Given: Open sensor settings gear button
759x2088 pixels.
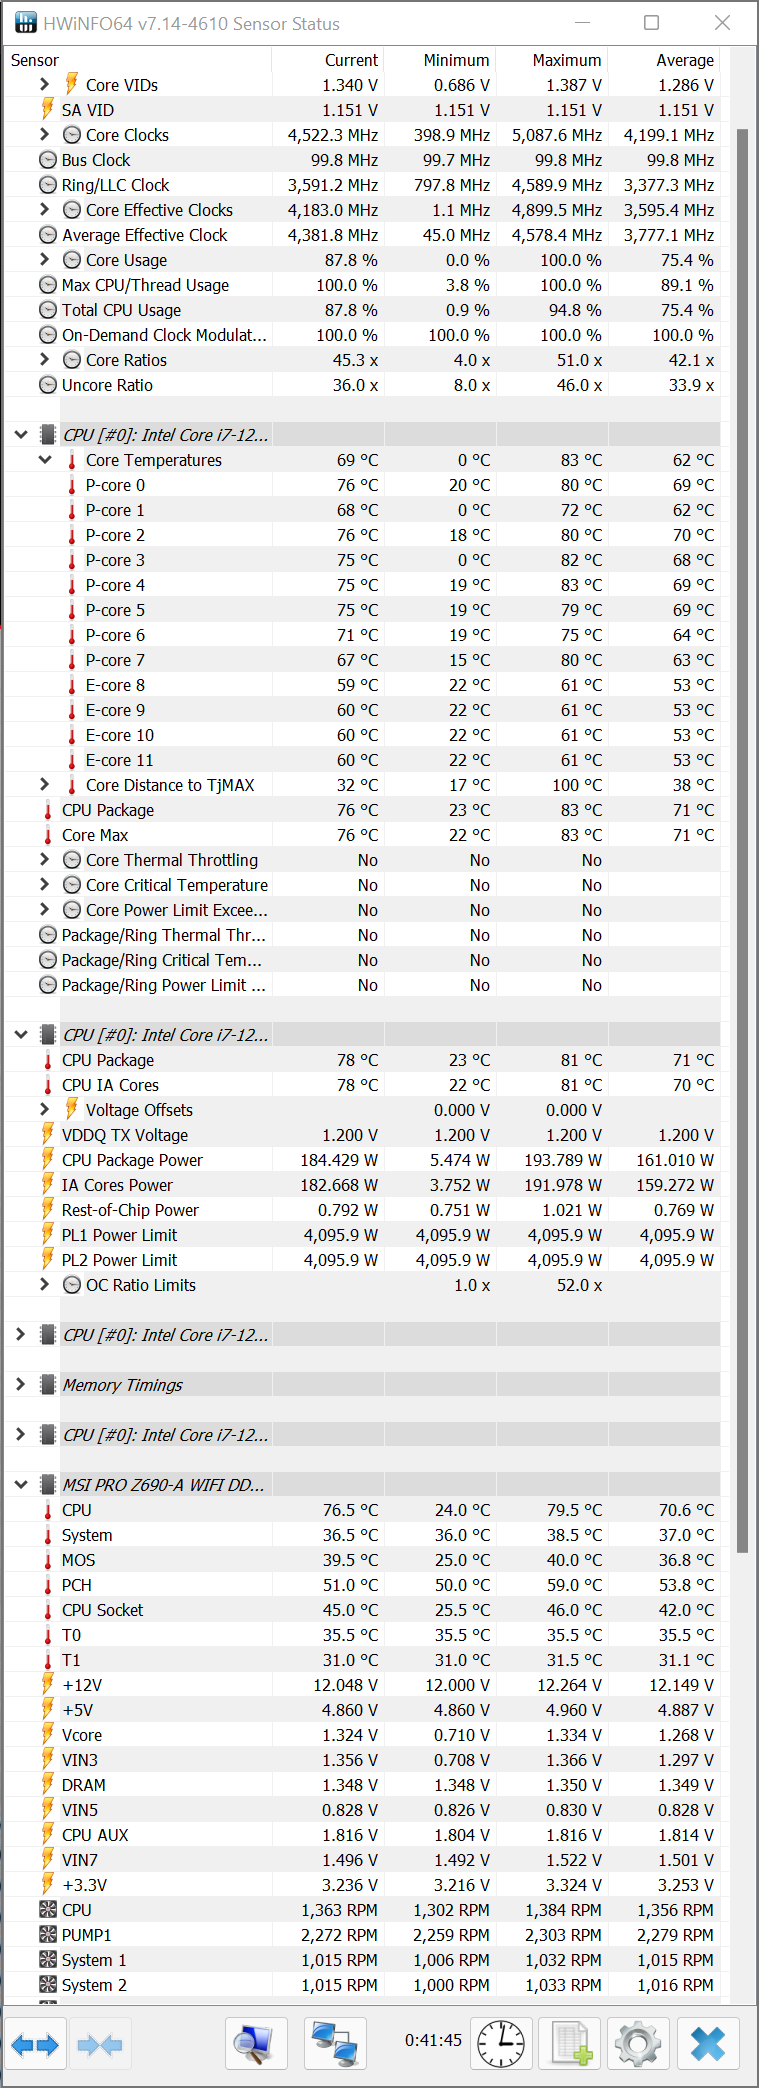Looking at the screenshot, I should (638, 2044).
